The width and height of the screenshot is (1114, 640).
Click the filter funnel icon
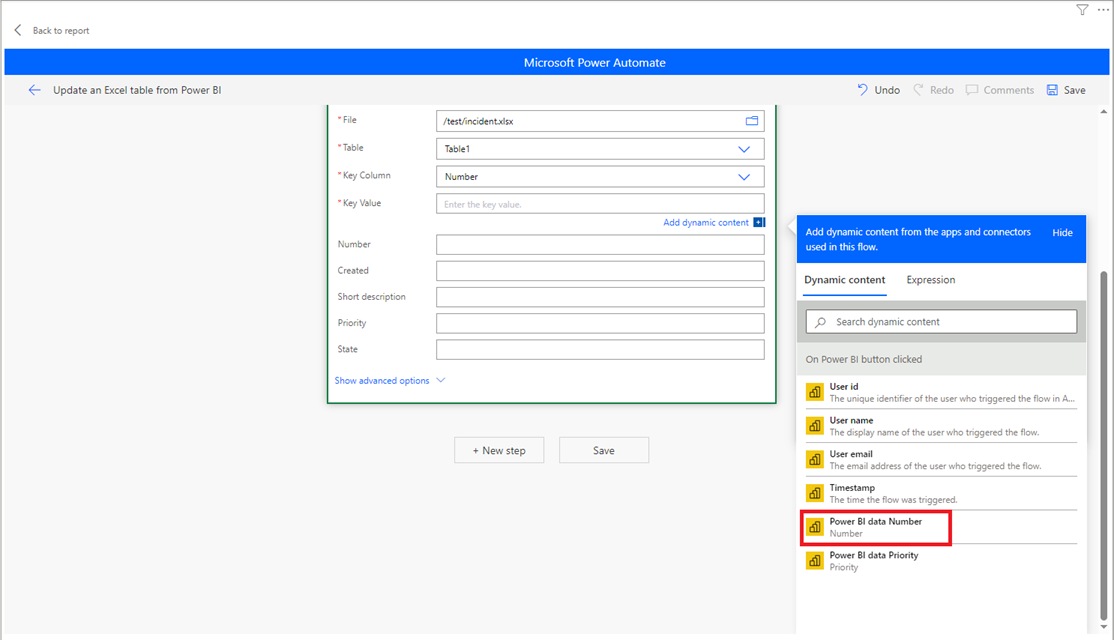click(x=1082, y=10)
